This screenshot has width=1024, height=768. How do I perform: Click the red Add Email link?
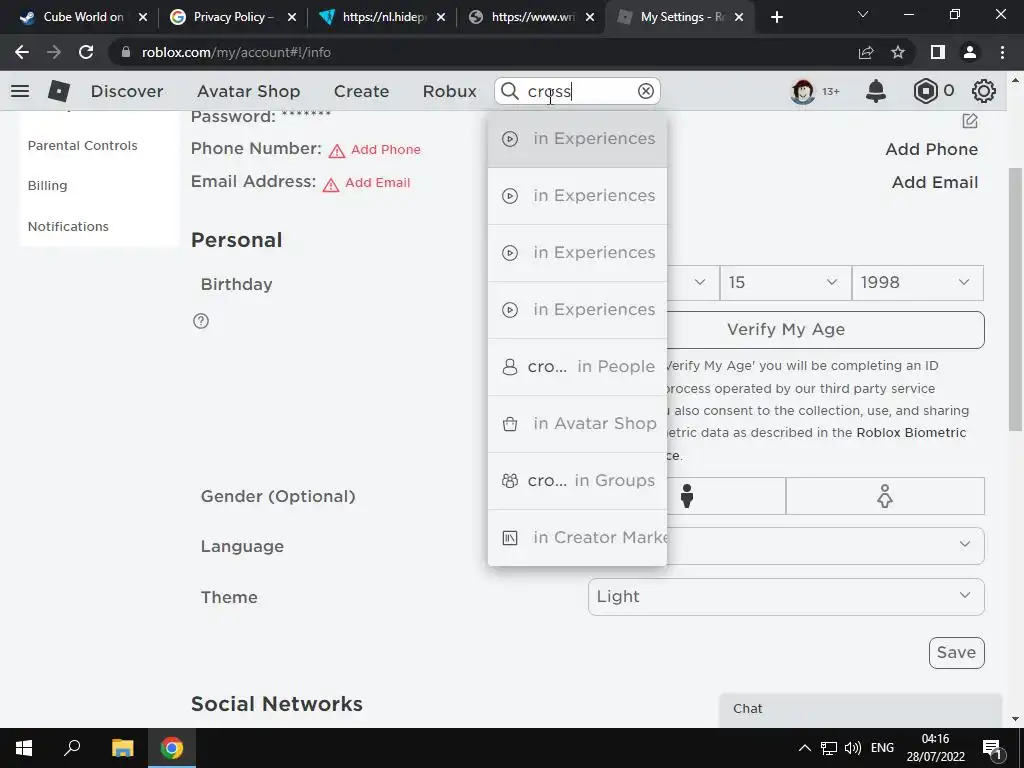click(x=377, y=183)
